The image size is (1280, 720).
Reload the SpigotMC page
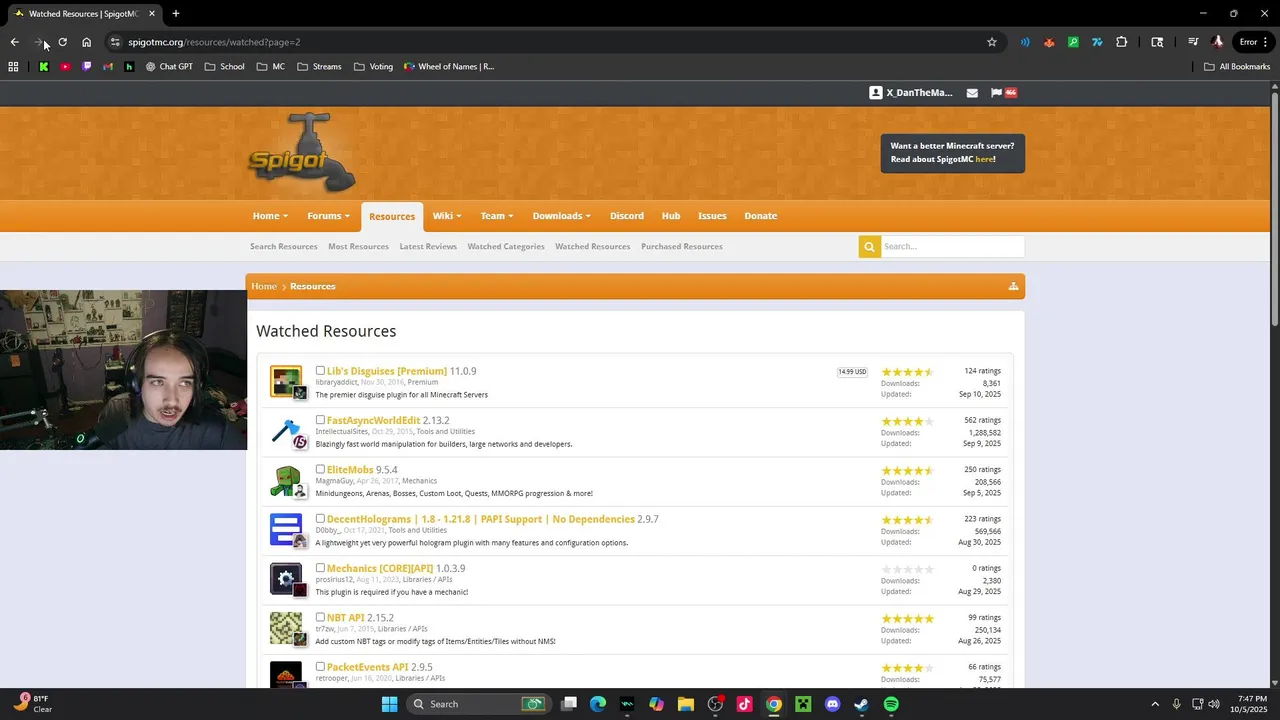click(x=62, y=42)
